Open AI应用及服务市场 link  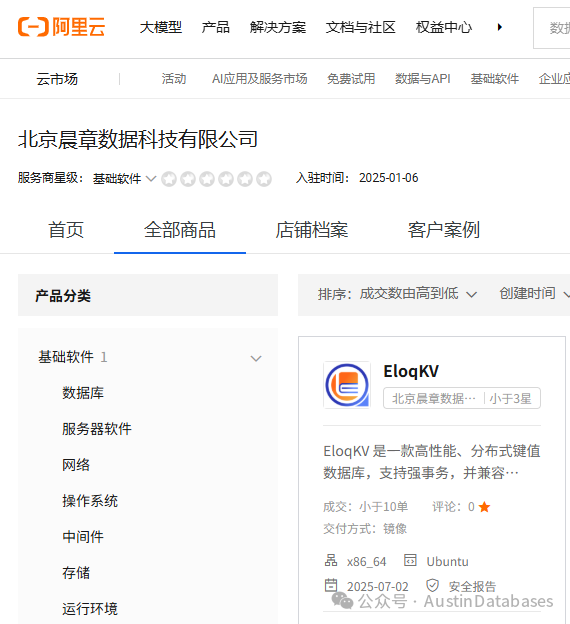(260, 79)
